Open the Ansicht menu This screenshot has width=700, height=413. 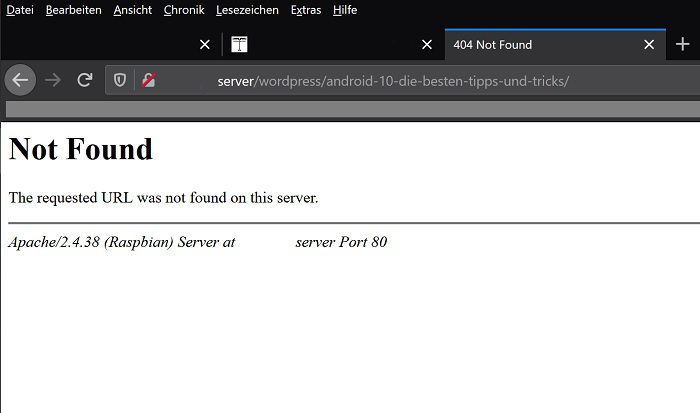pos(132,10)
